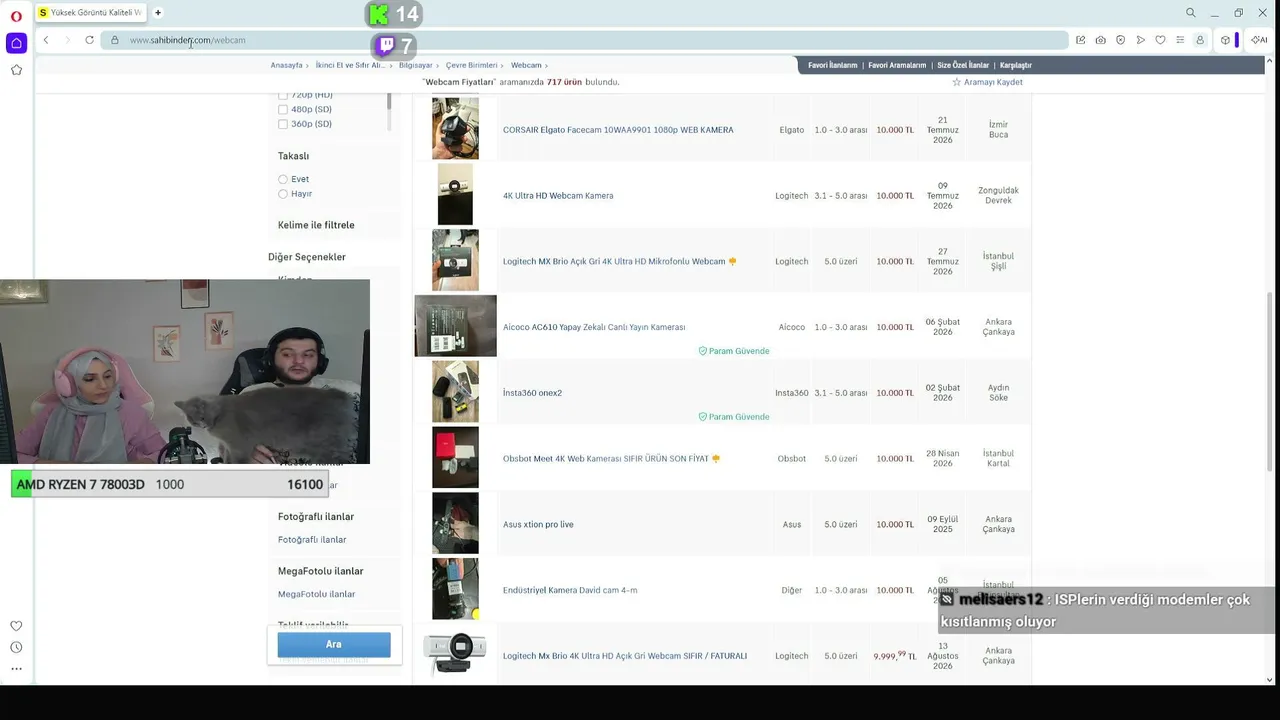Click the star icon beside Aramayı Kaydet
This screenshot has height=720, width=1280.
click(x=956, y=82)
